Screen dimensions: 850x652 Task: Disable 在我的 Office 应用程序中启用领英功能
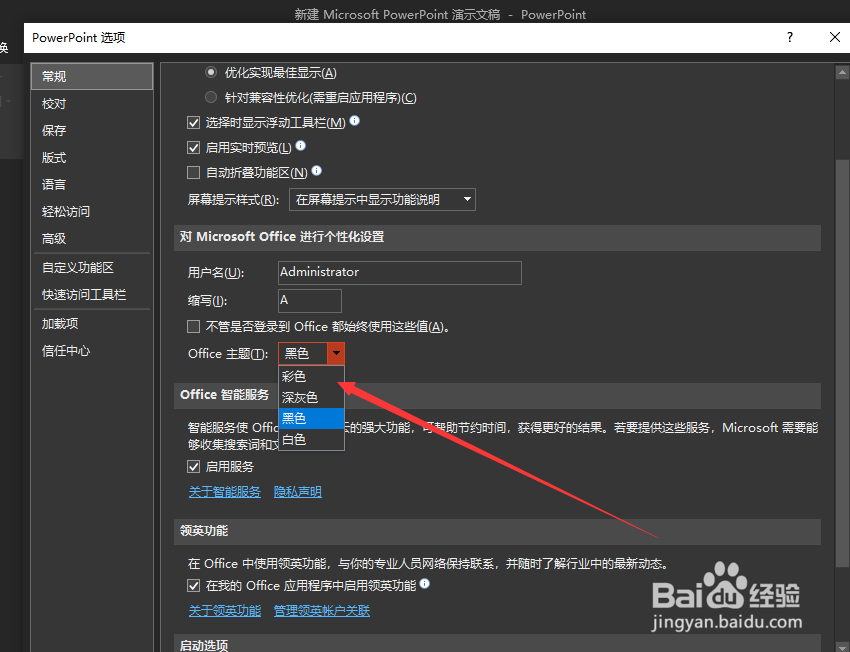[194, 586]
